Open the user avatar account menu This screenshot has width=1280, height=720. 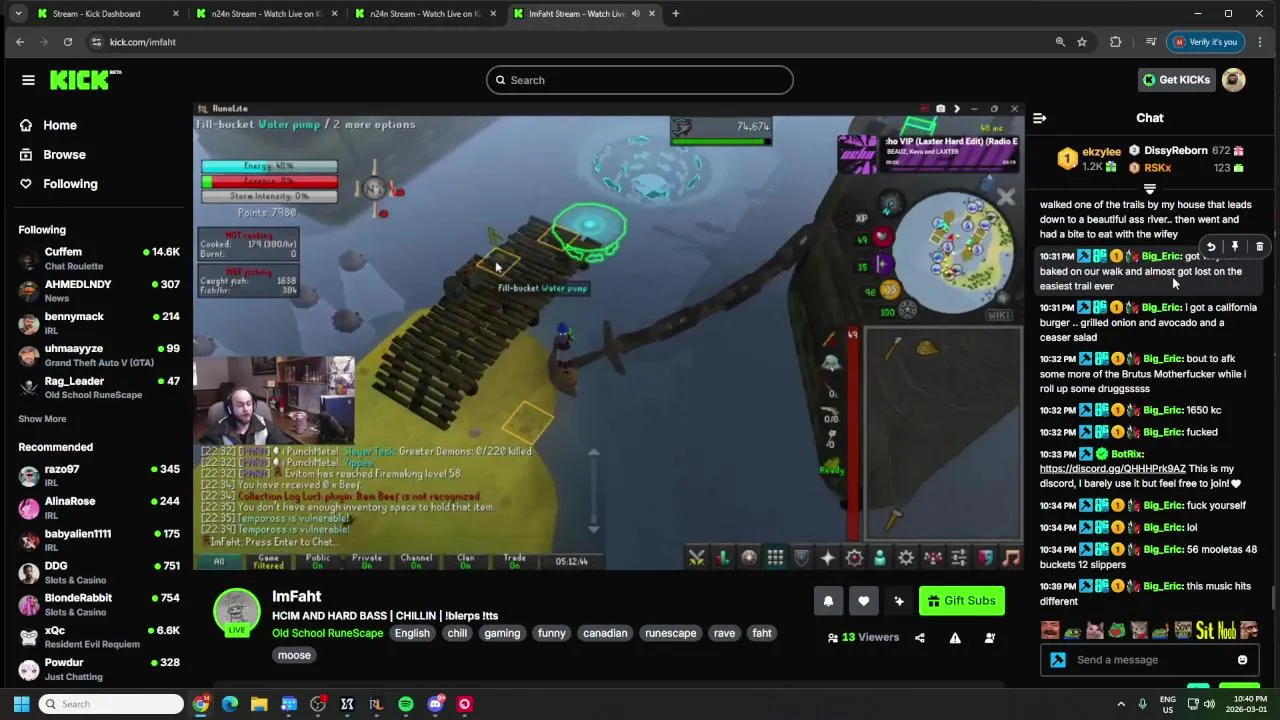click(1234, 80)
